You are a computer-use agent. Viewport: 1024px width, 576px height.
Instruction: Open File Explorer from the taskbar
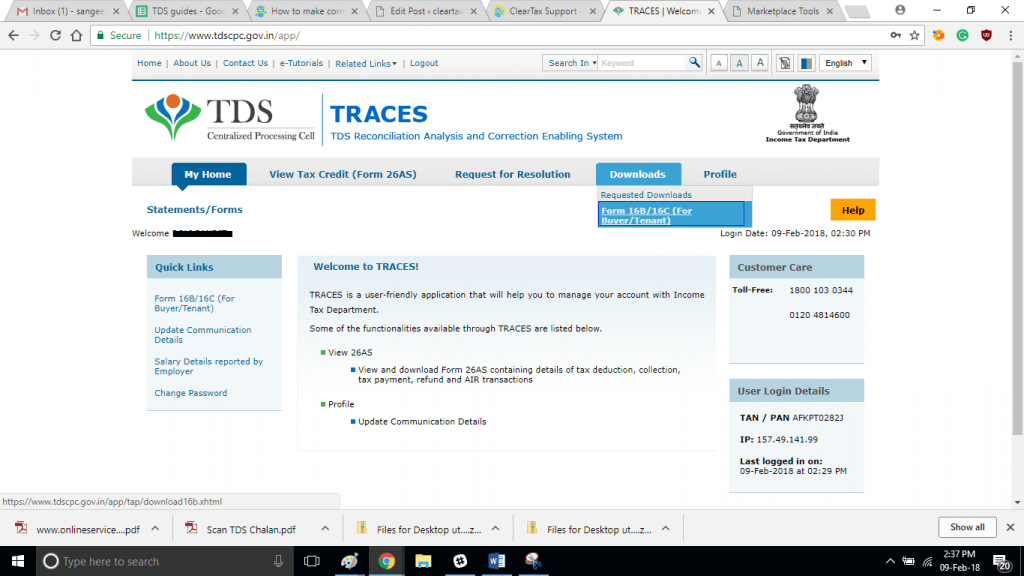[423, 561]
